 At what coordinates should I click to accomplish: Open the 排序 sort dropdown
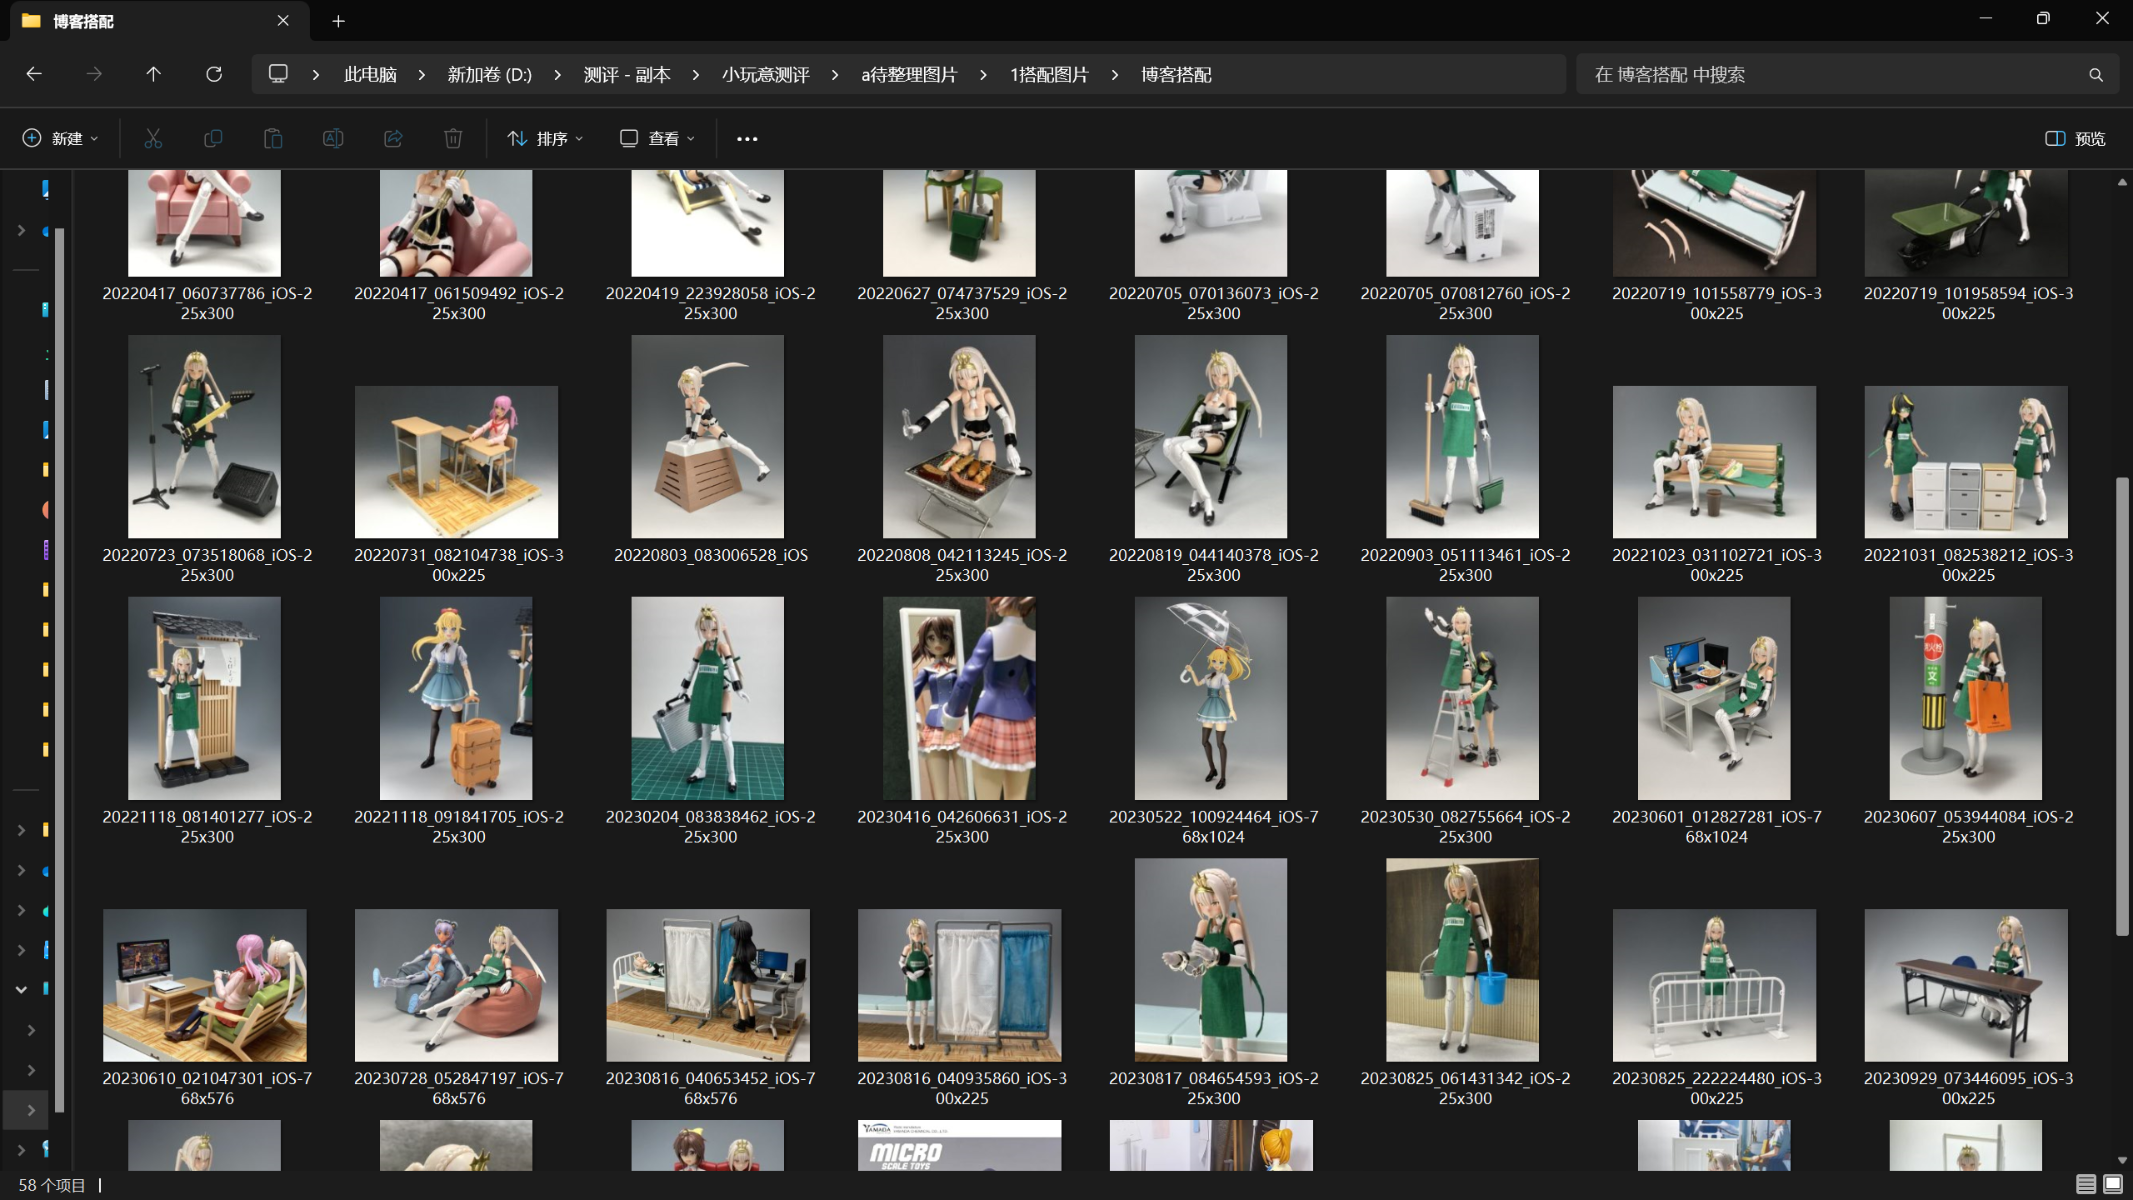545,138
